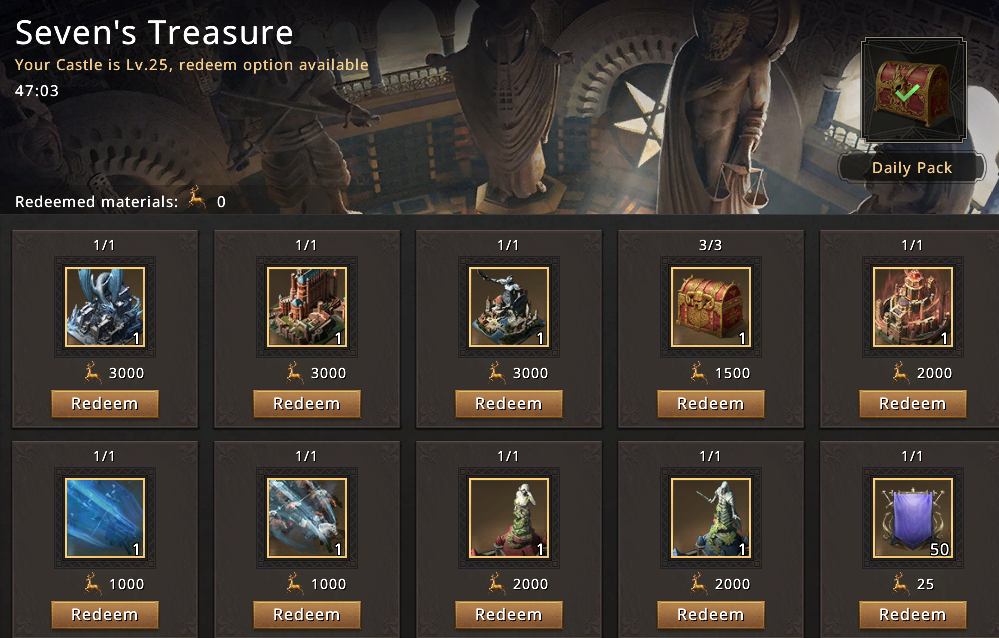The height and width of the screenshot is (638, 999).
Task: Select the red gold treasure chest item
Action: coord(710,307)
